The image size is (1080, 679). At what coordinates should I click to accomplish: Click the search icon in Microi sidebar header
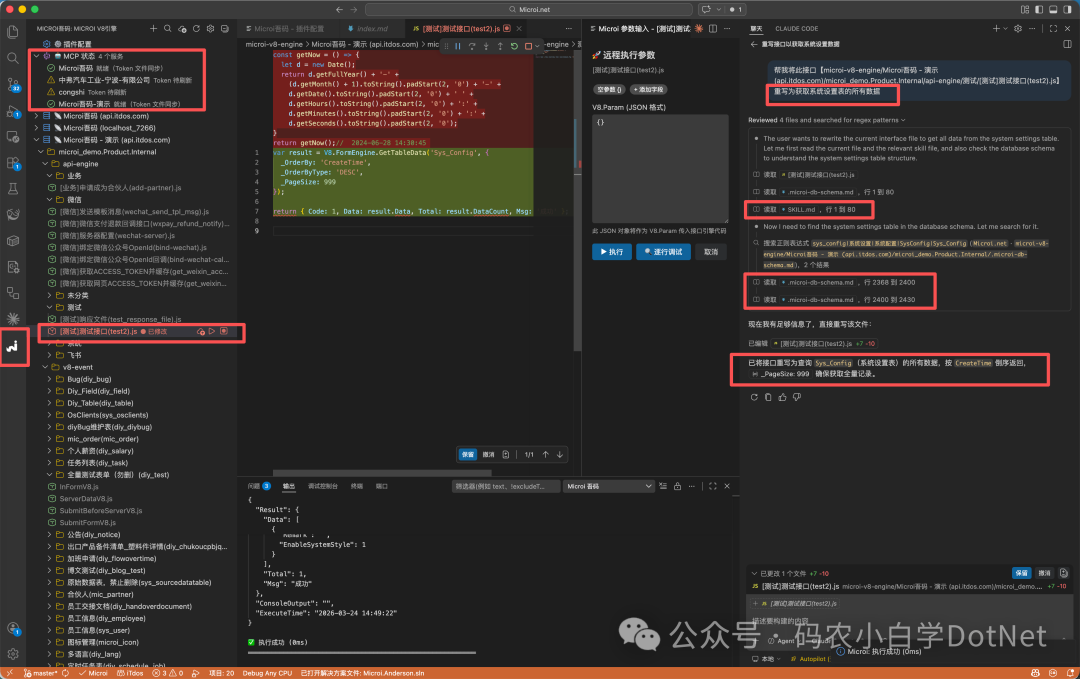(x=167, y=28)
